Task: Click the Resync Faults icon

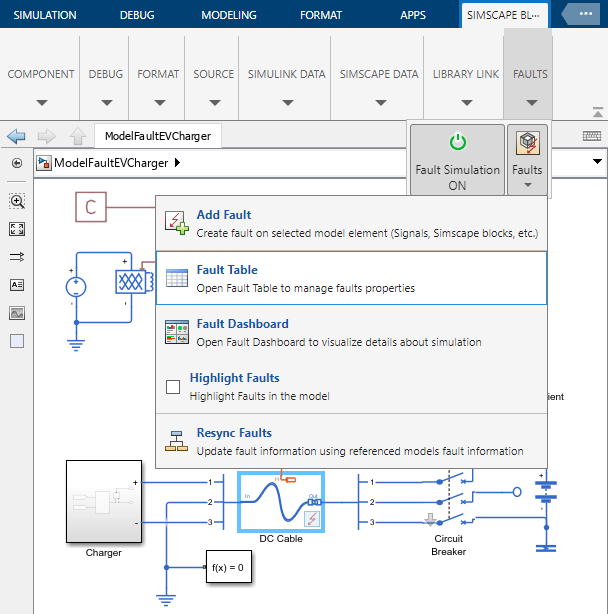Action: point(176,440)
